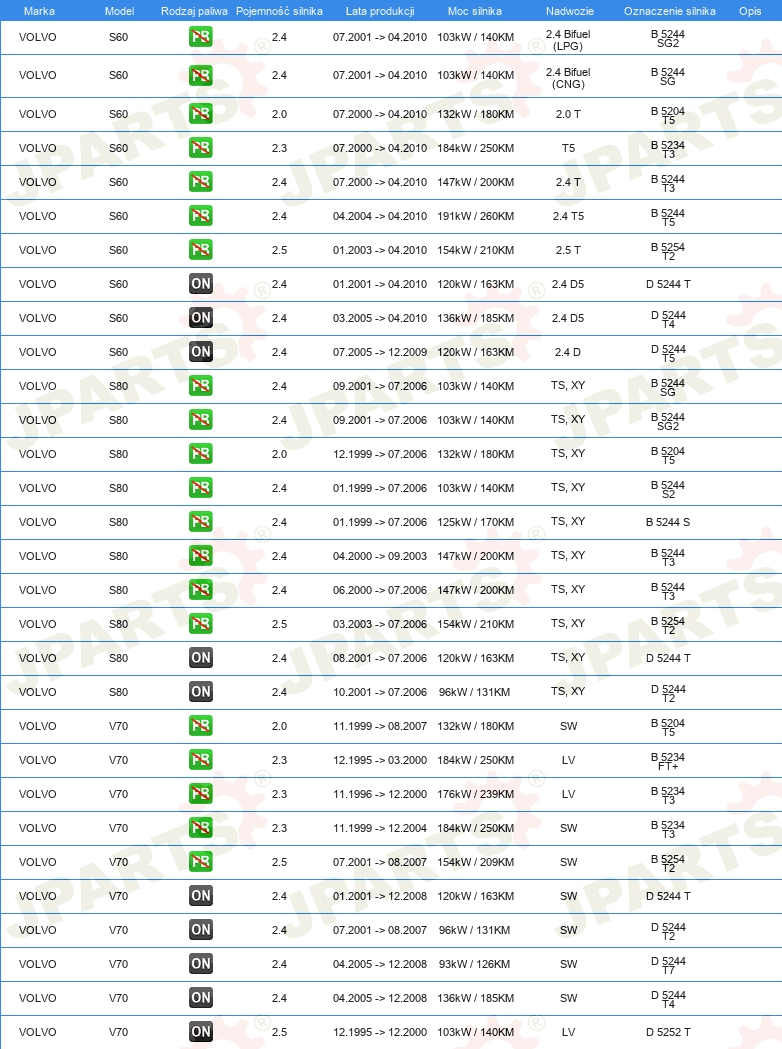Click the PB icon in the S80 B 5244 S2 row
This screenshot has height=1049, width=782.
pos(201,488)
